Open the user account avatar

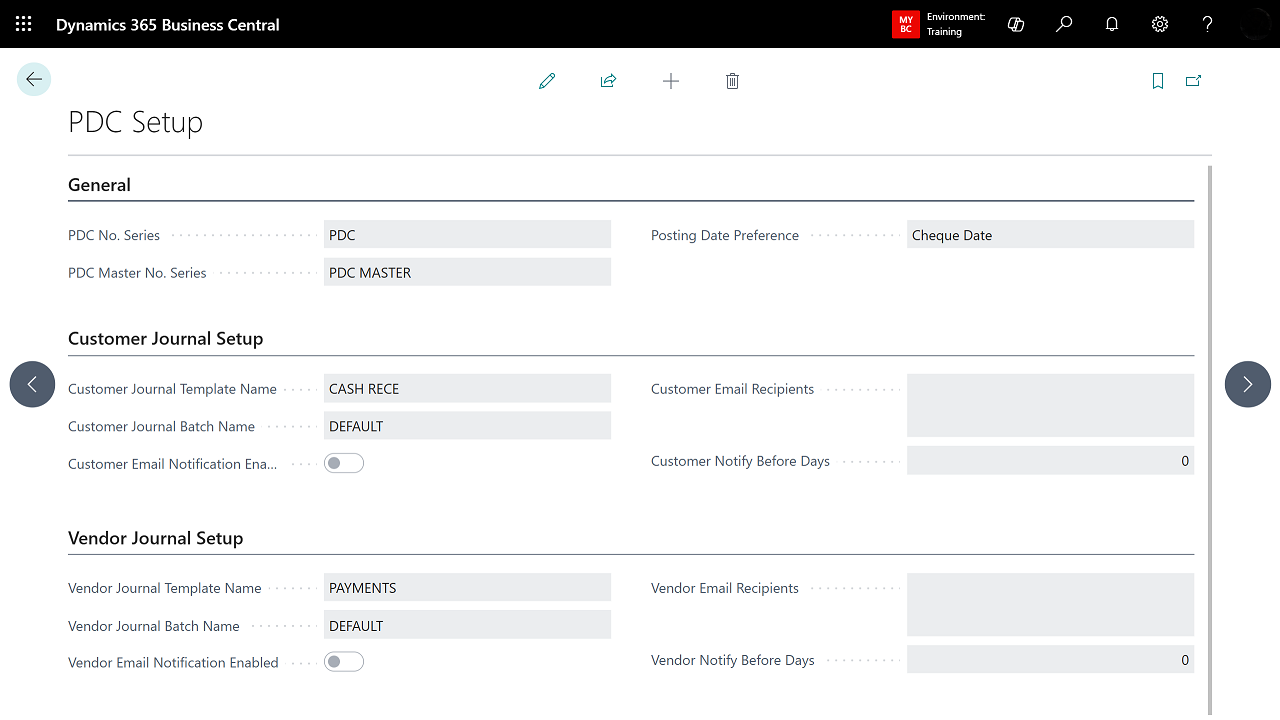point(1255,24)
